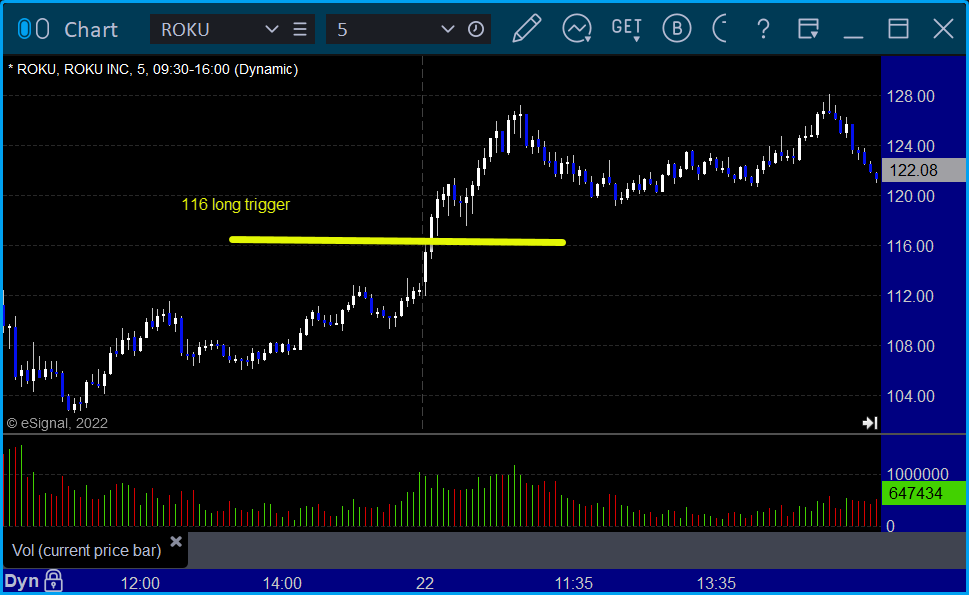Click the partial circle C icon
The image size is (969, 595).
[x=720, y=29]
